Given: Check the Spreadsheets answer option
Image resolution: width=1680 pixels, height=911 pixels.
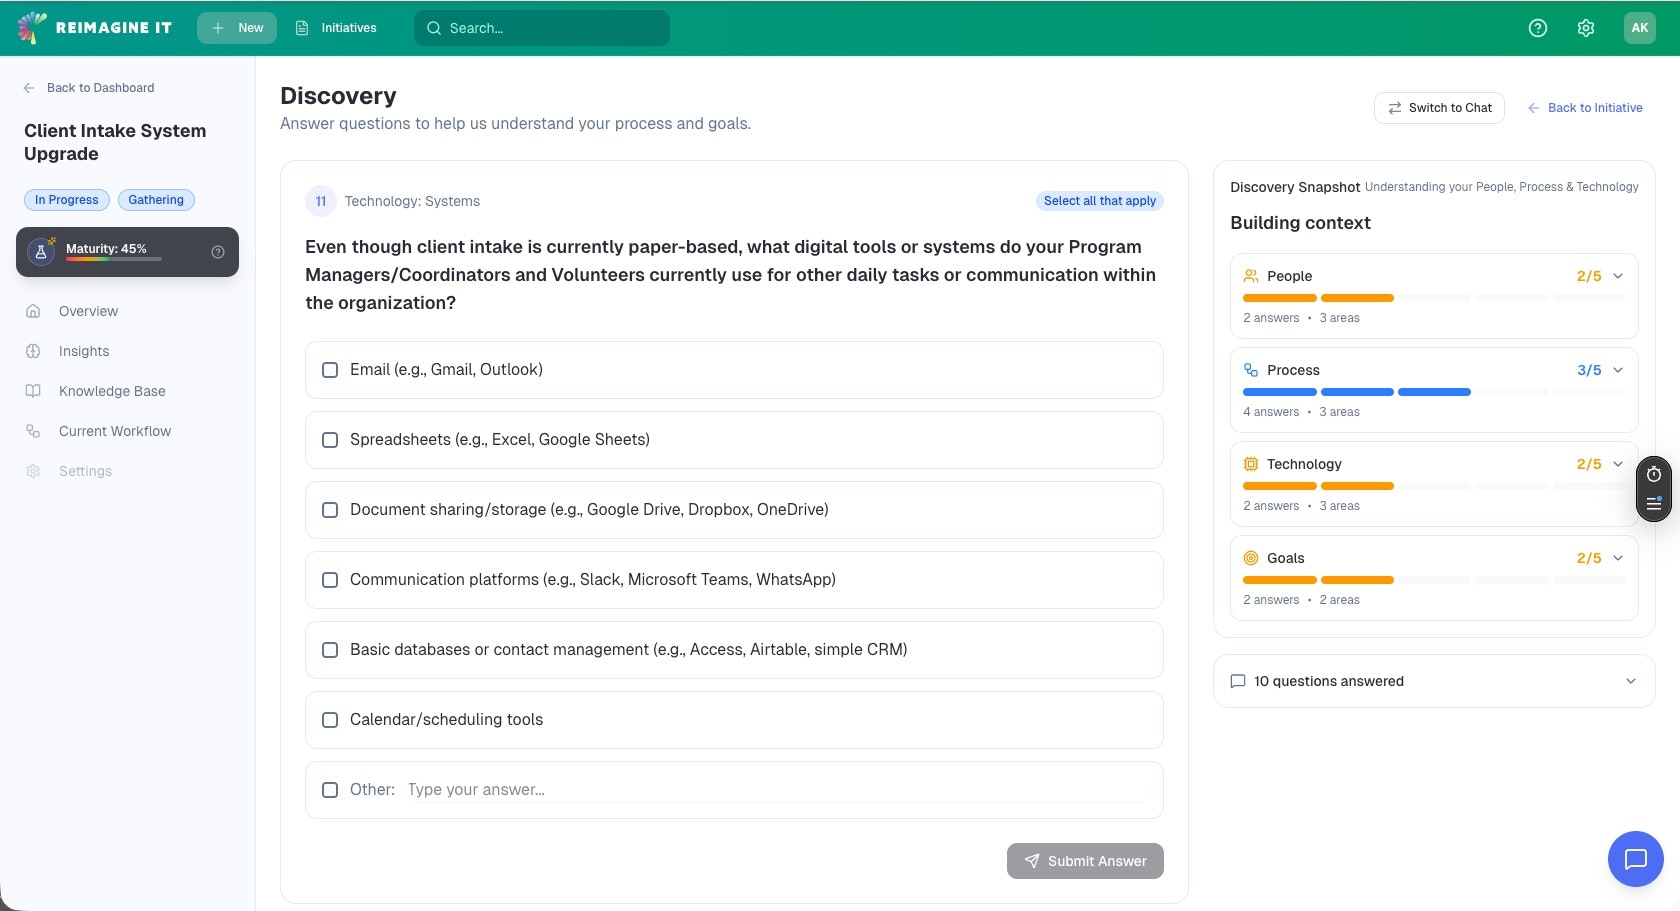Looking at the screenshot, I should [x=330, y=440].
